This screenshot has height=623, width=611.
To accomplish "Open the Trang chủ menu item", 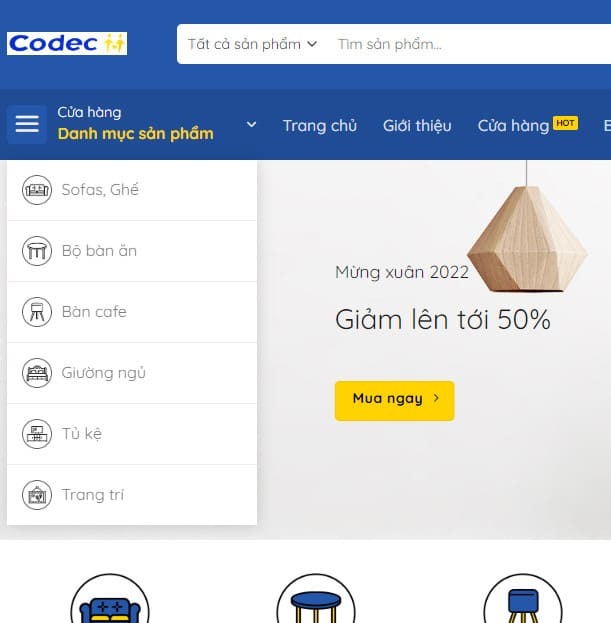I will [x=320, y=126].
